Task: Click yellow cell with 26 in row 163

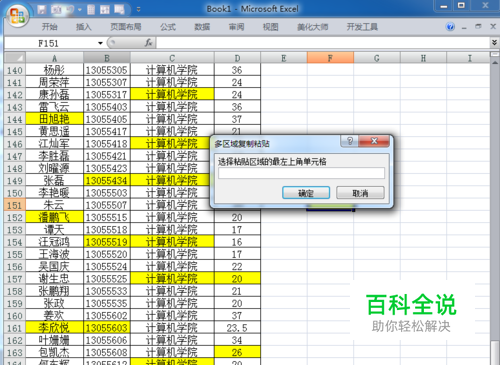Action: pyautogui.click(x=237, y=353)
